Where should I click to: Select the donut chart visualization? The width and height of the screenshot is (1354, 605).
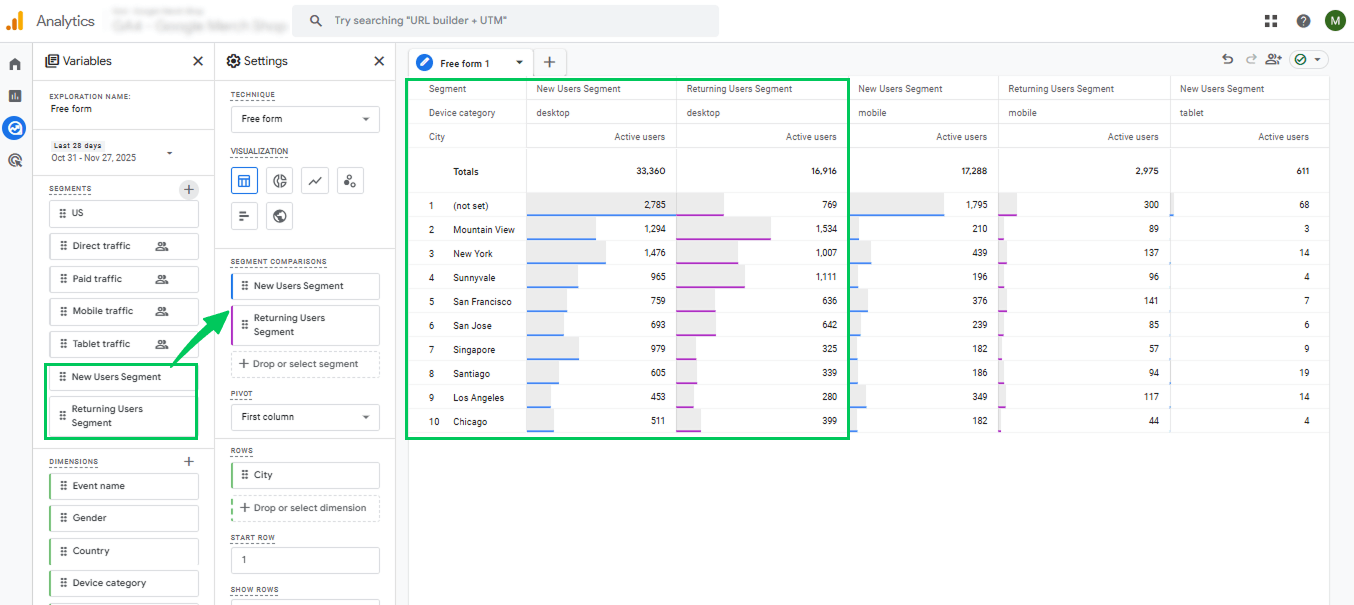coord(280,181)
